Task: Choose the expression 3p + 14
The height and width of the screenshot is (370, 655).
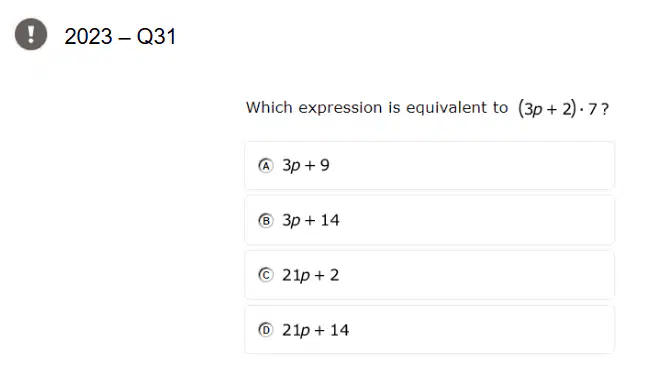Action: [x=311, y=220]
